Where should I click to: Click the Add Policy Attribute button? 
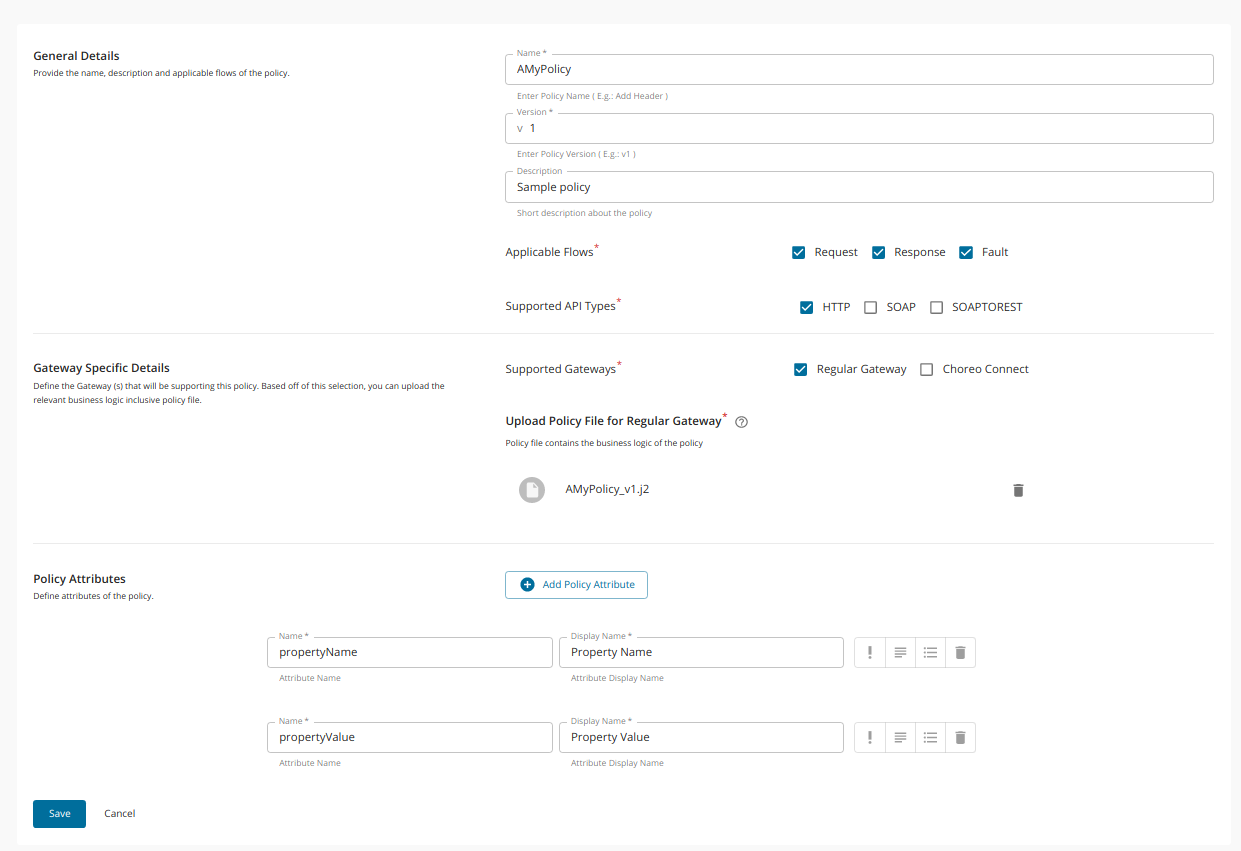[576, 584]
